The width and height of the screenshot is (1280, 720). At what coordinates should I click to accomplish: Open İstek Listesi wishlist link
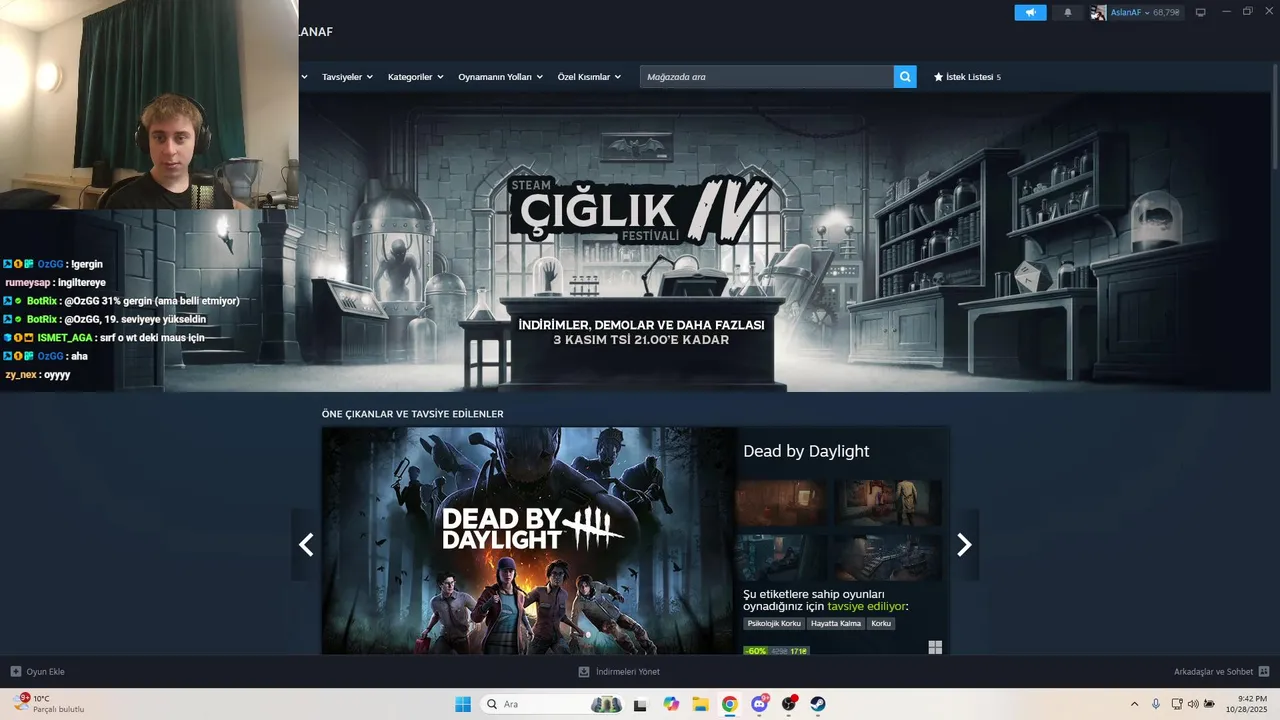click(x=967, y=77)
